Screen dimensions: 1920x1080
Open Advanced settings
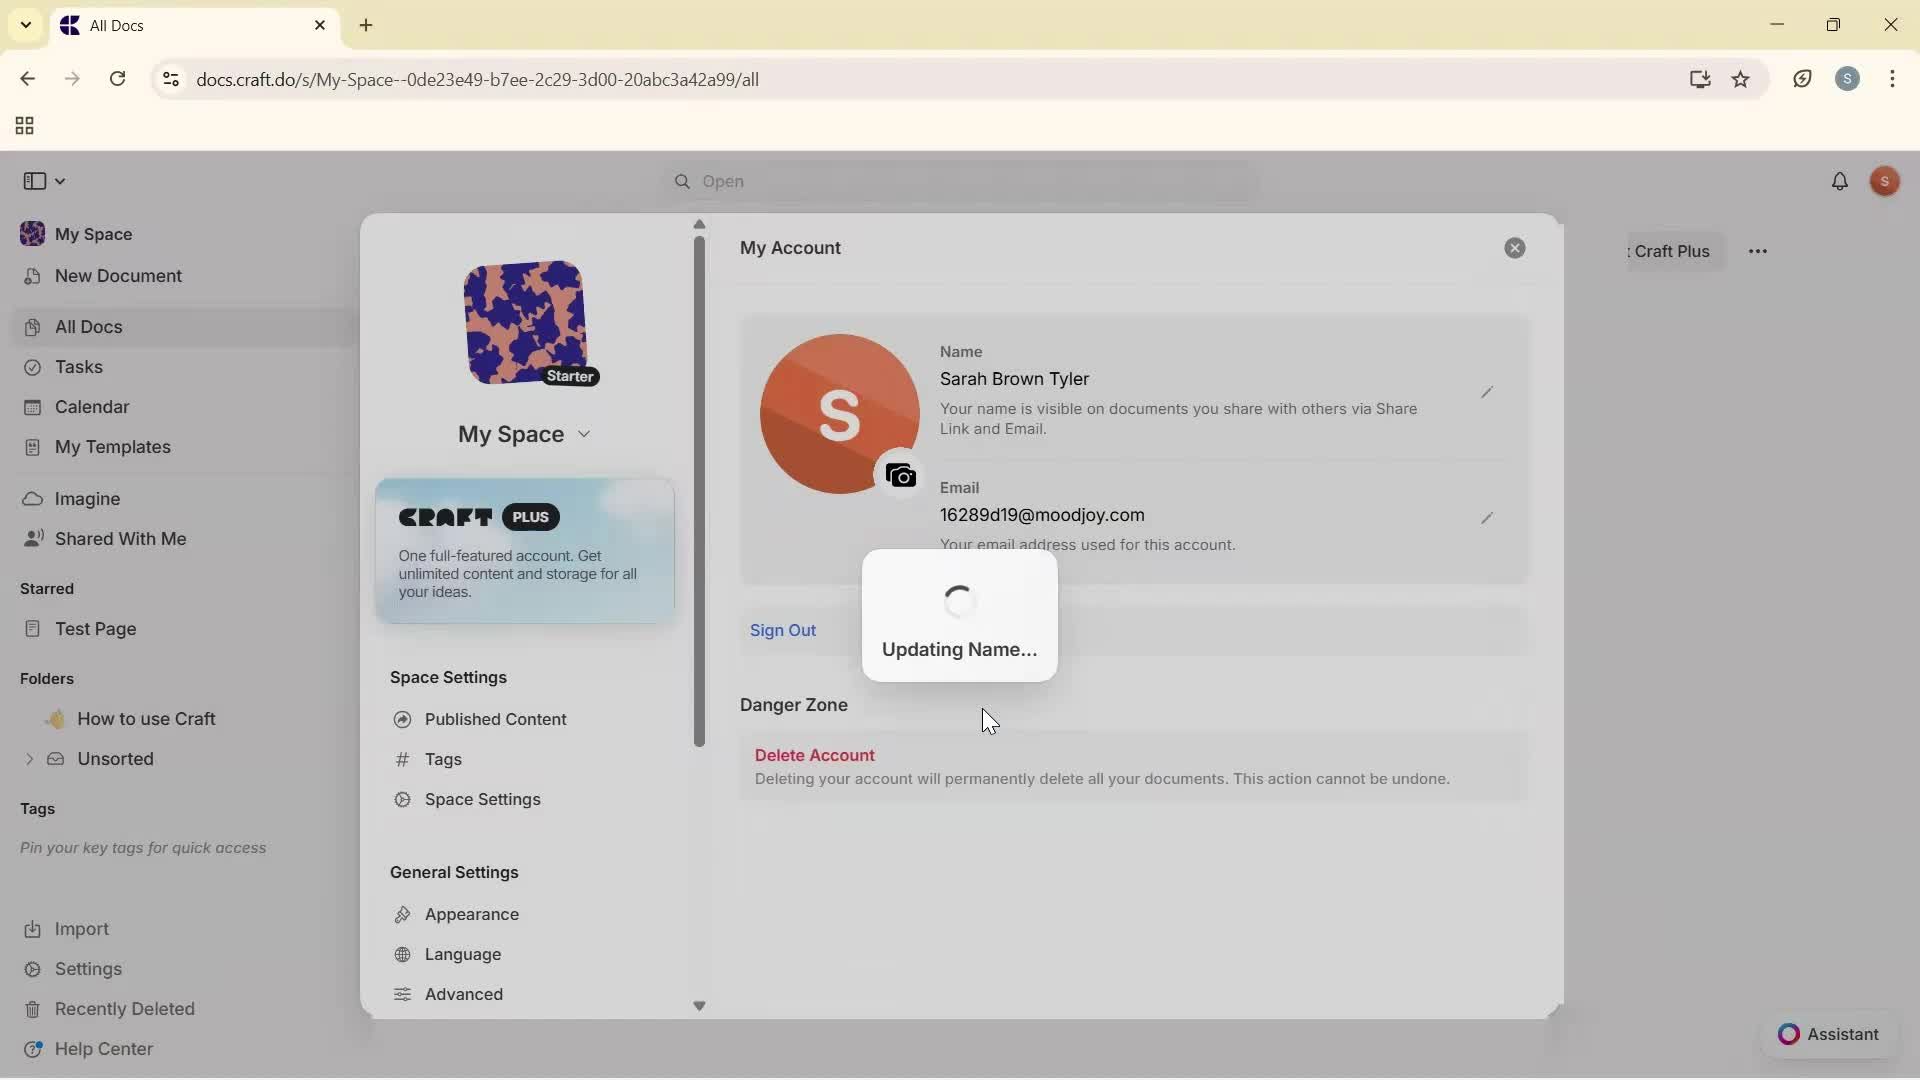pyautogui.click(x=462, y=993)
